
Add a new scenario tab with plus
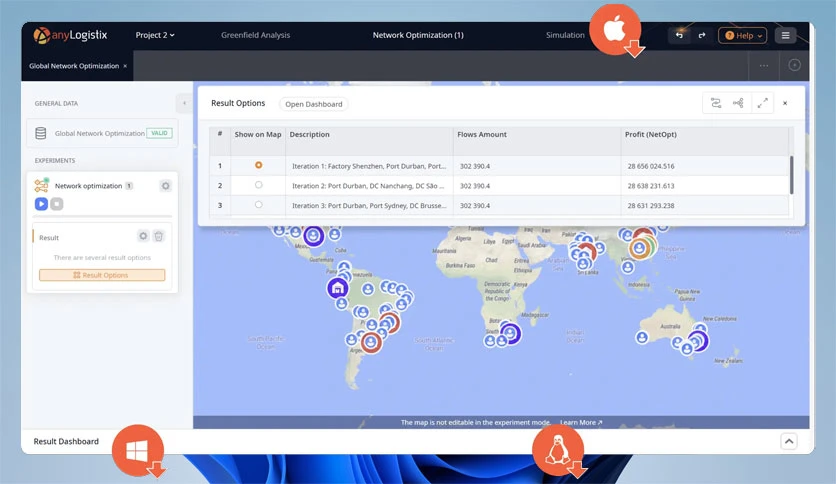click(x=794, y=65)
